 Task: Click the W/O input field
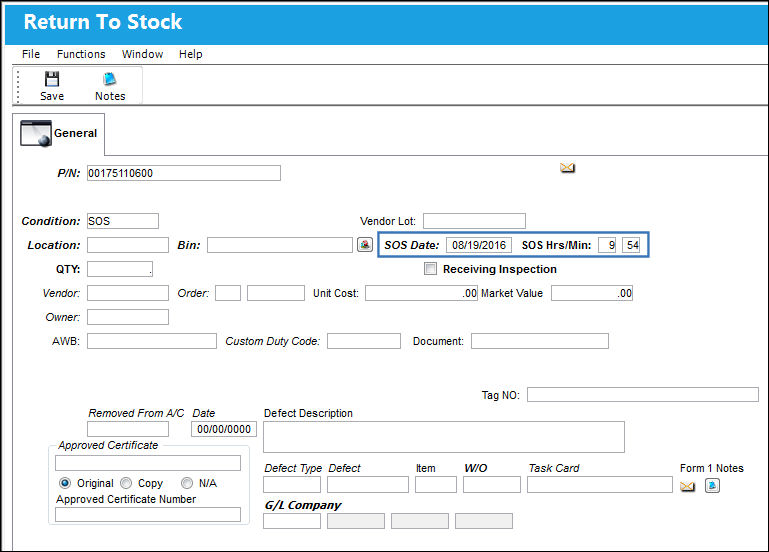(x=492, y=485)
